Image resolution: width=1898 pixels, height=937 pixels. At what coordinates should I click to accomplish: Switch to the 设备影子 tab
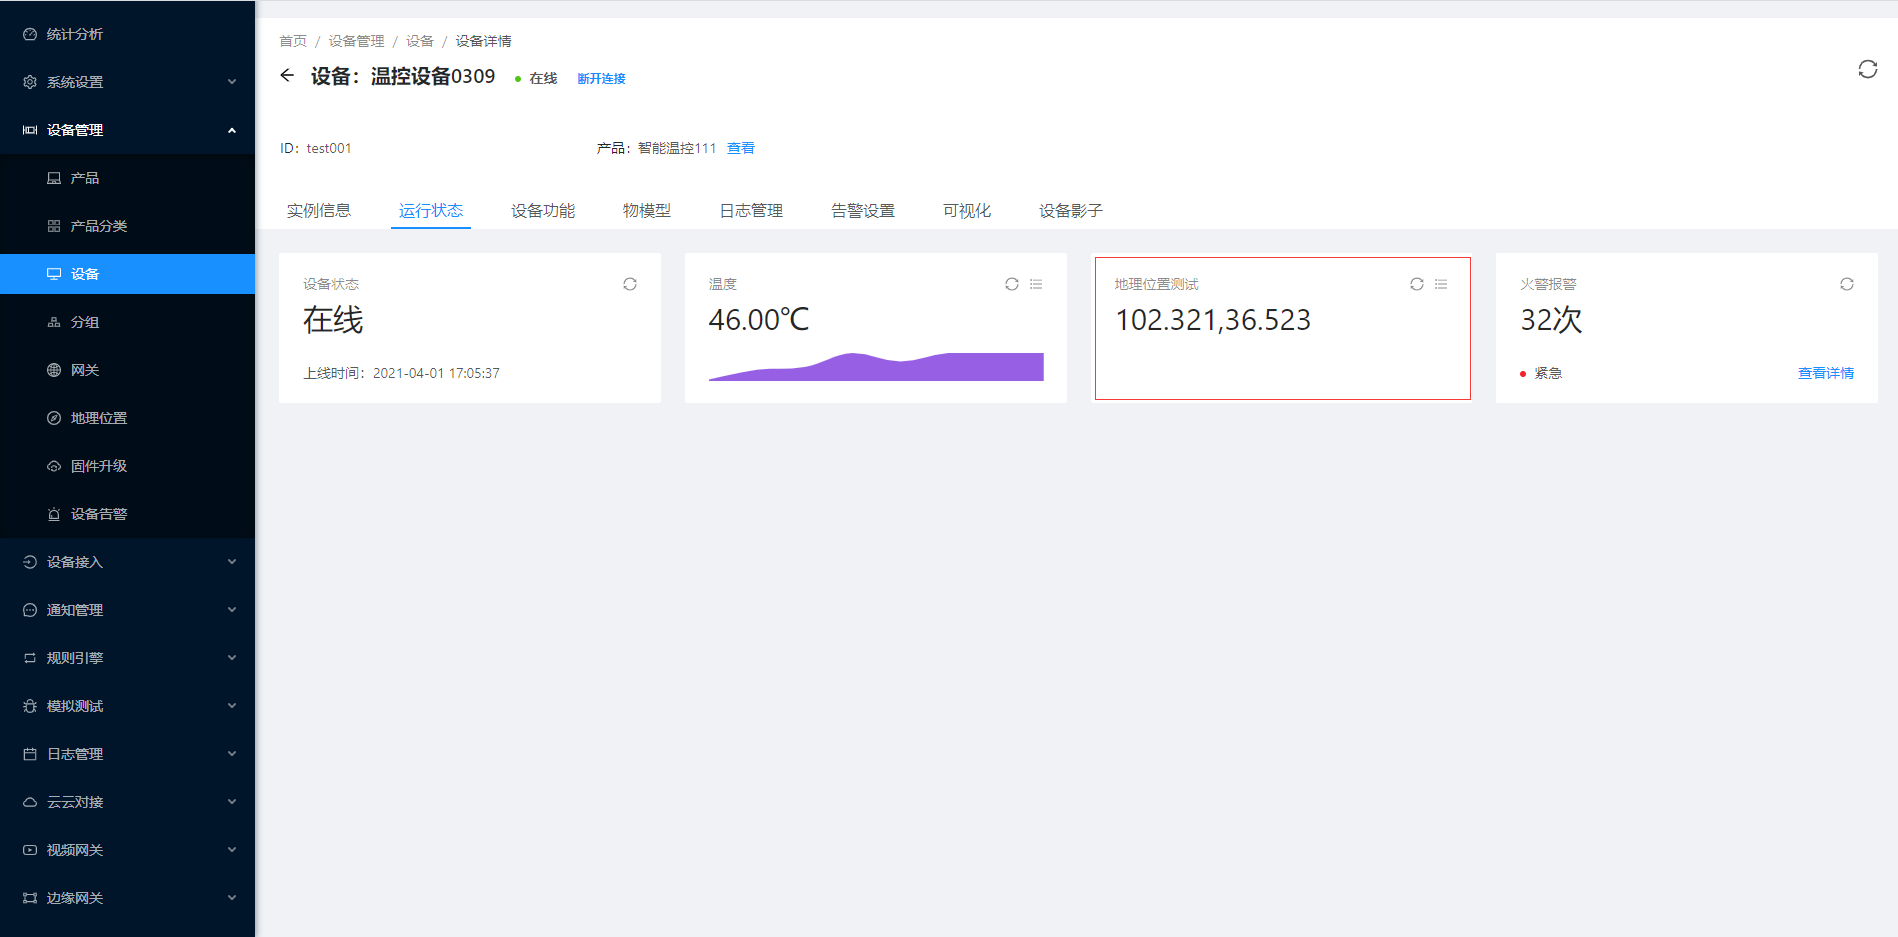tap(1070, 210)
